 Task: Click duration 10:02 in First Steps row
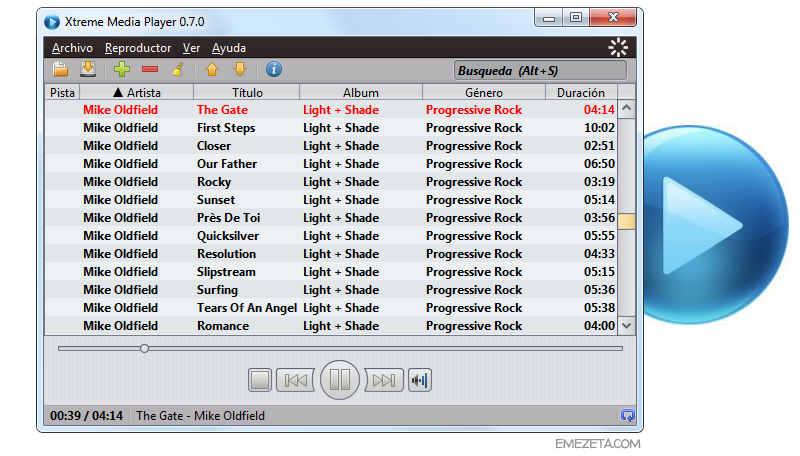pyautogui.click(x=599, y=128)
